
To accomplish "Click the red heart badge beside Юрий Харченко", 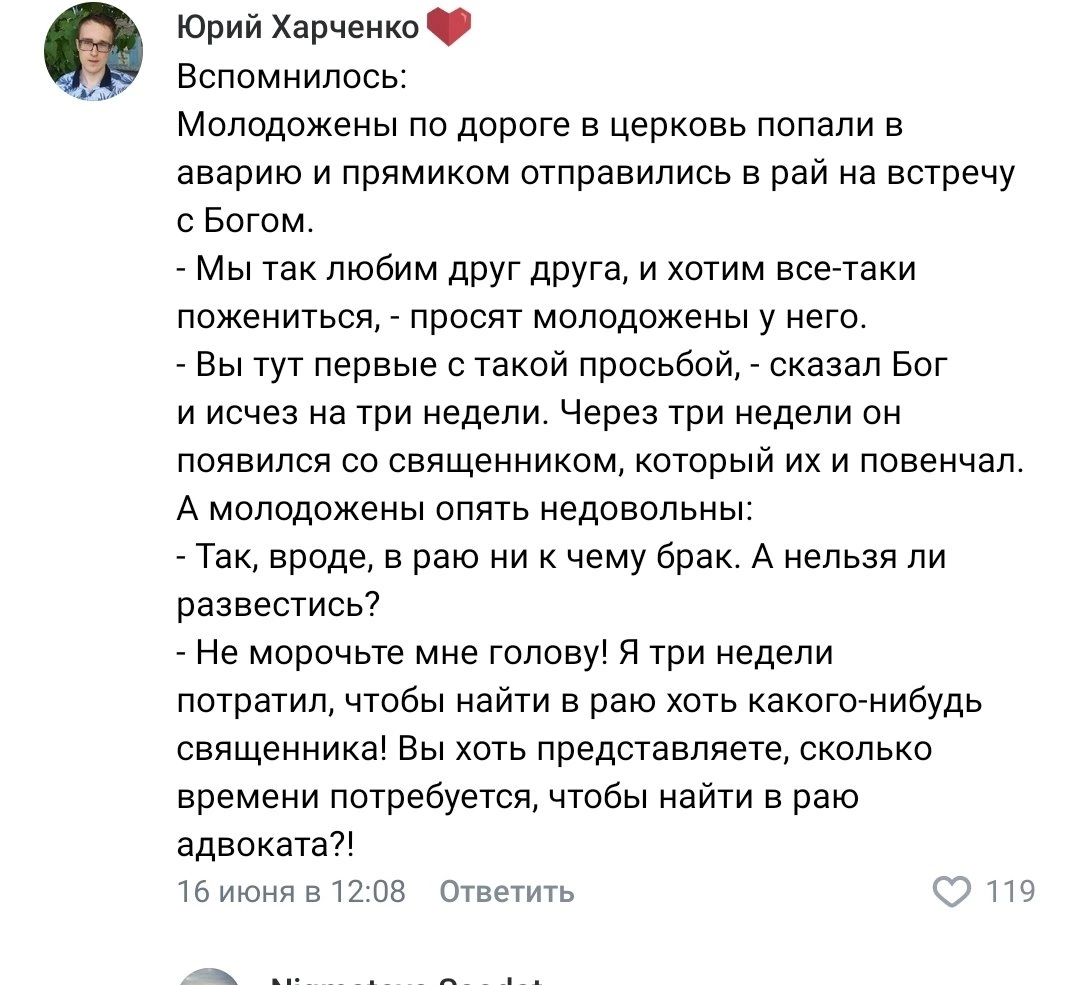I will coord(449,28).
